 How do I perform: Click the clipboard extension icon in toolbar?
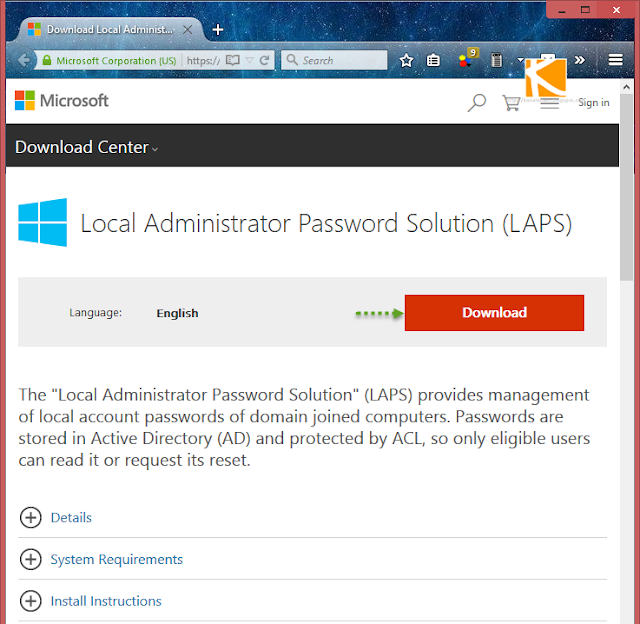click(496, 60)
